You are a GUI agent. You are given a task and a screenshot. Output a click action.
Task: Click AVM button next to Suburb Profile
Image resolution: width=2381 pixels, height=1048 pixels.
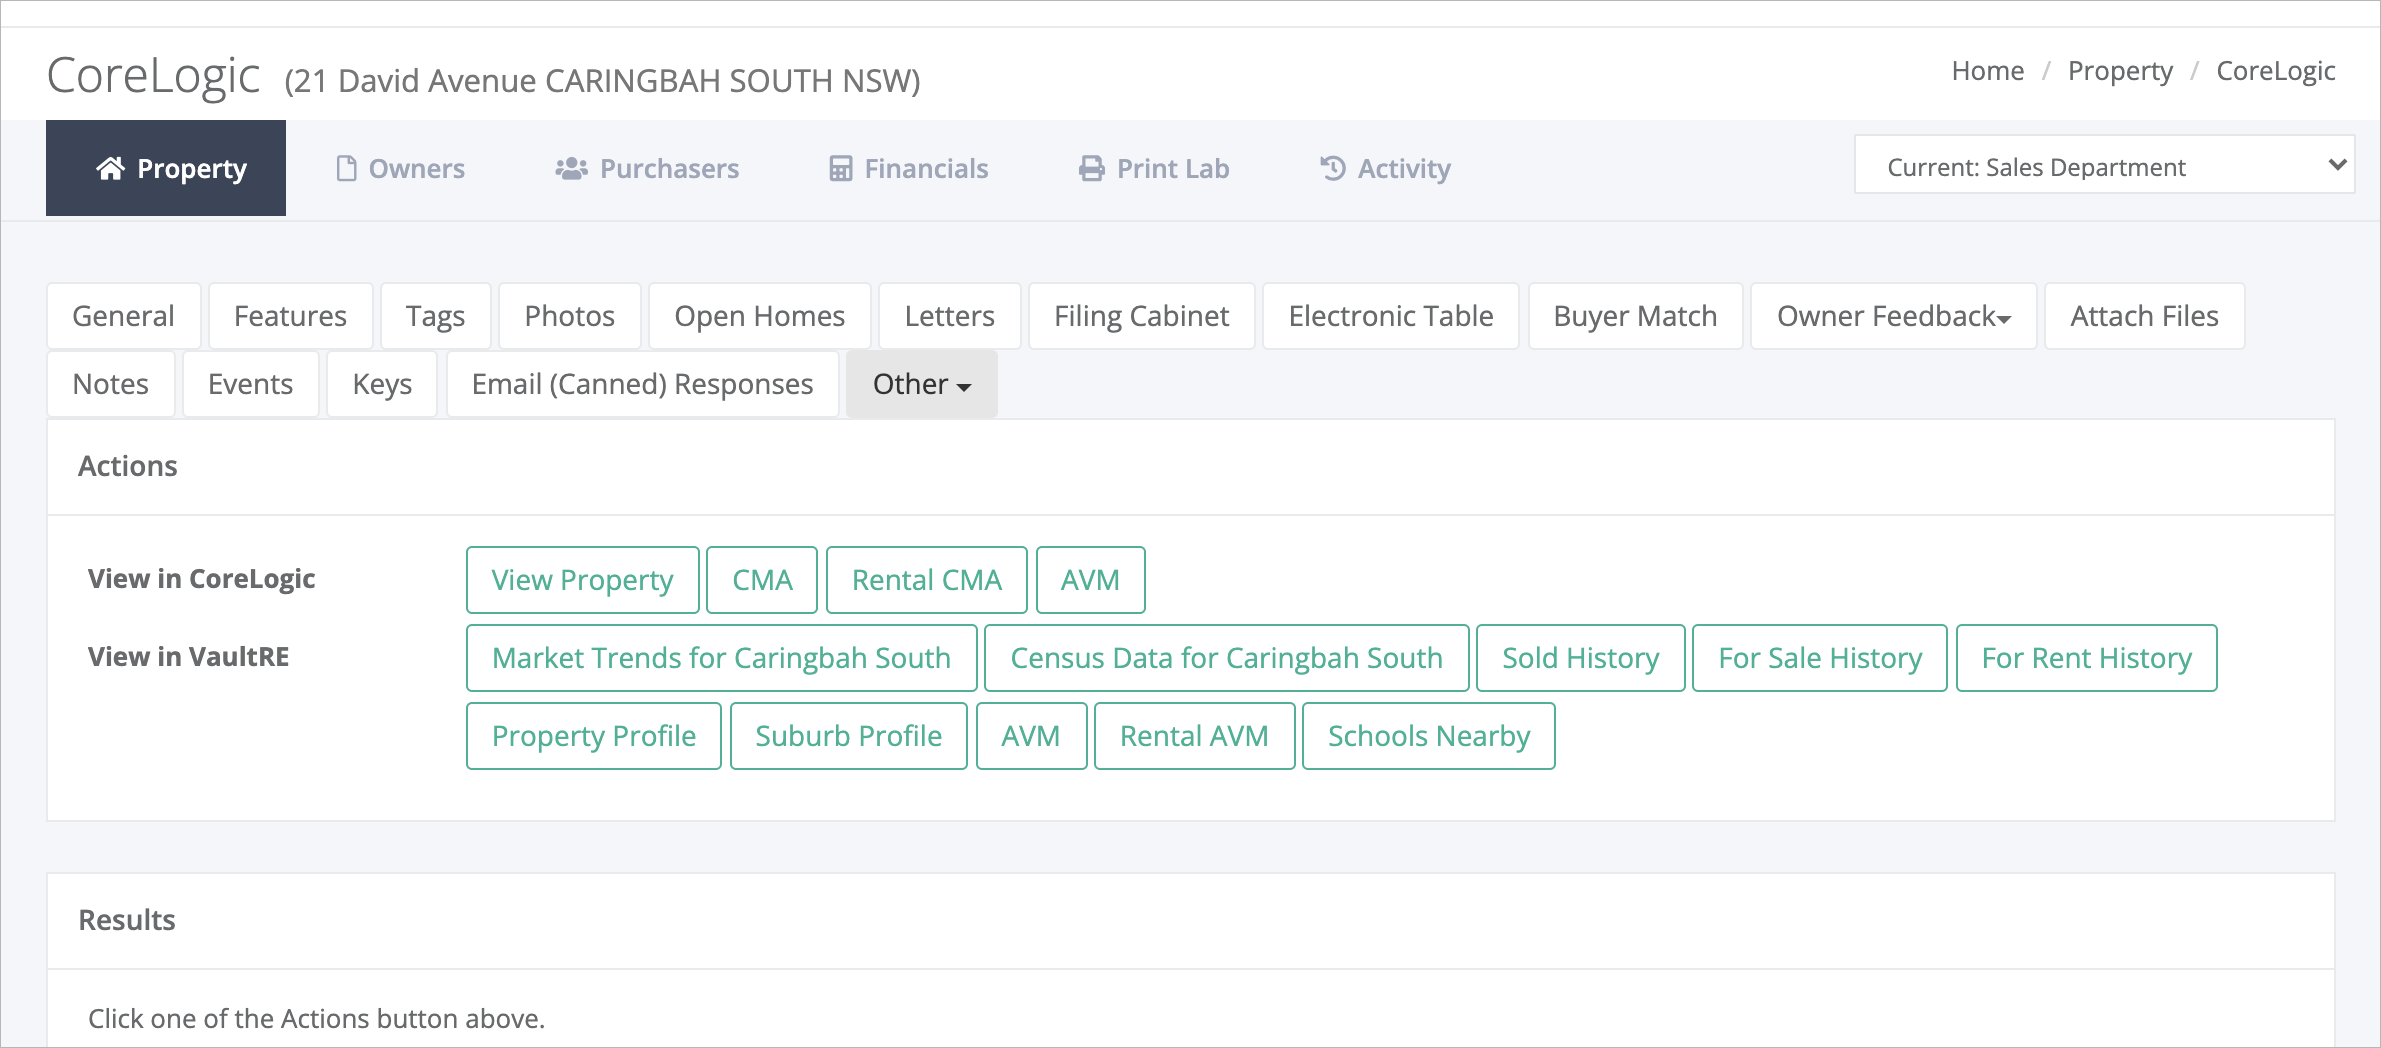(1031, 736)
